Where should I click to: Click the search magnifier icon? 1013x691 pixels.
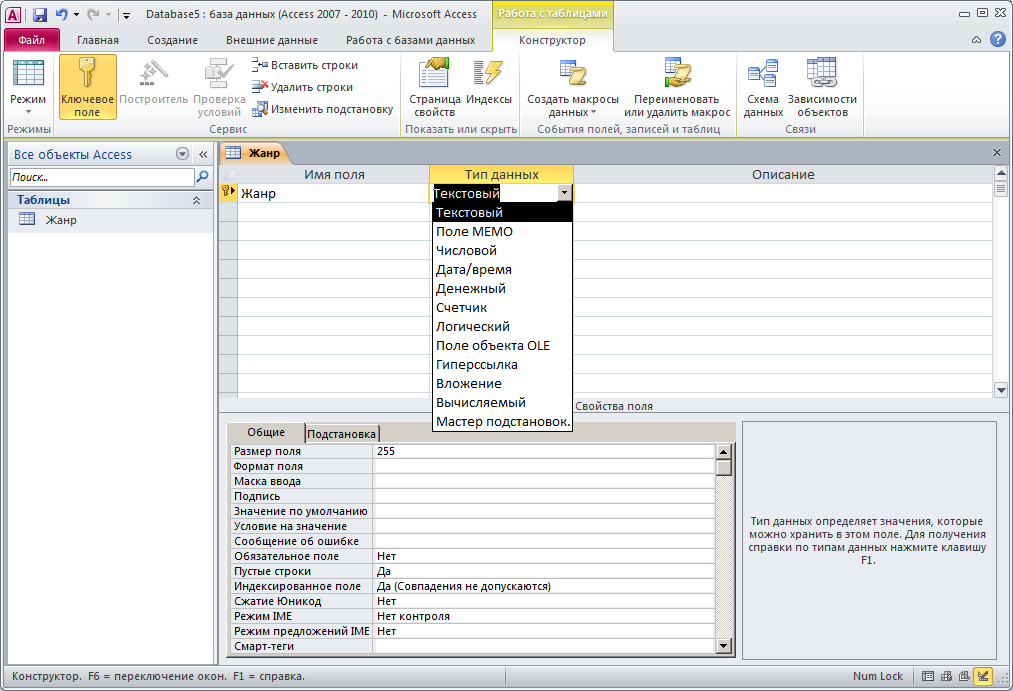click(x=202, y=176)
